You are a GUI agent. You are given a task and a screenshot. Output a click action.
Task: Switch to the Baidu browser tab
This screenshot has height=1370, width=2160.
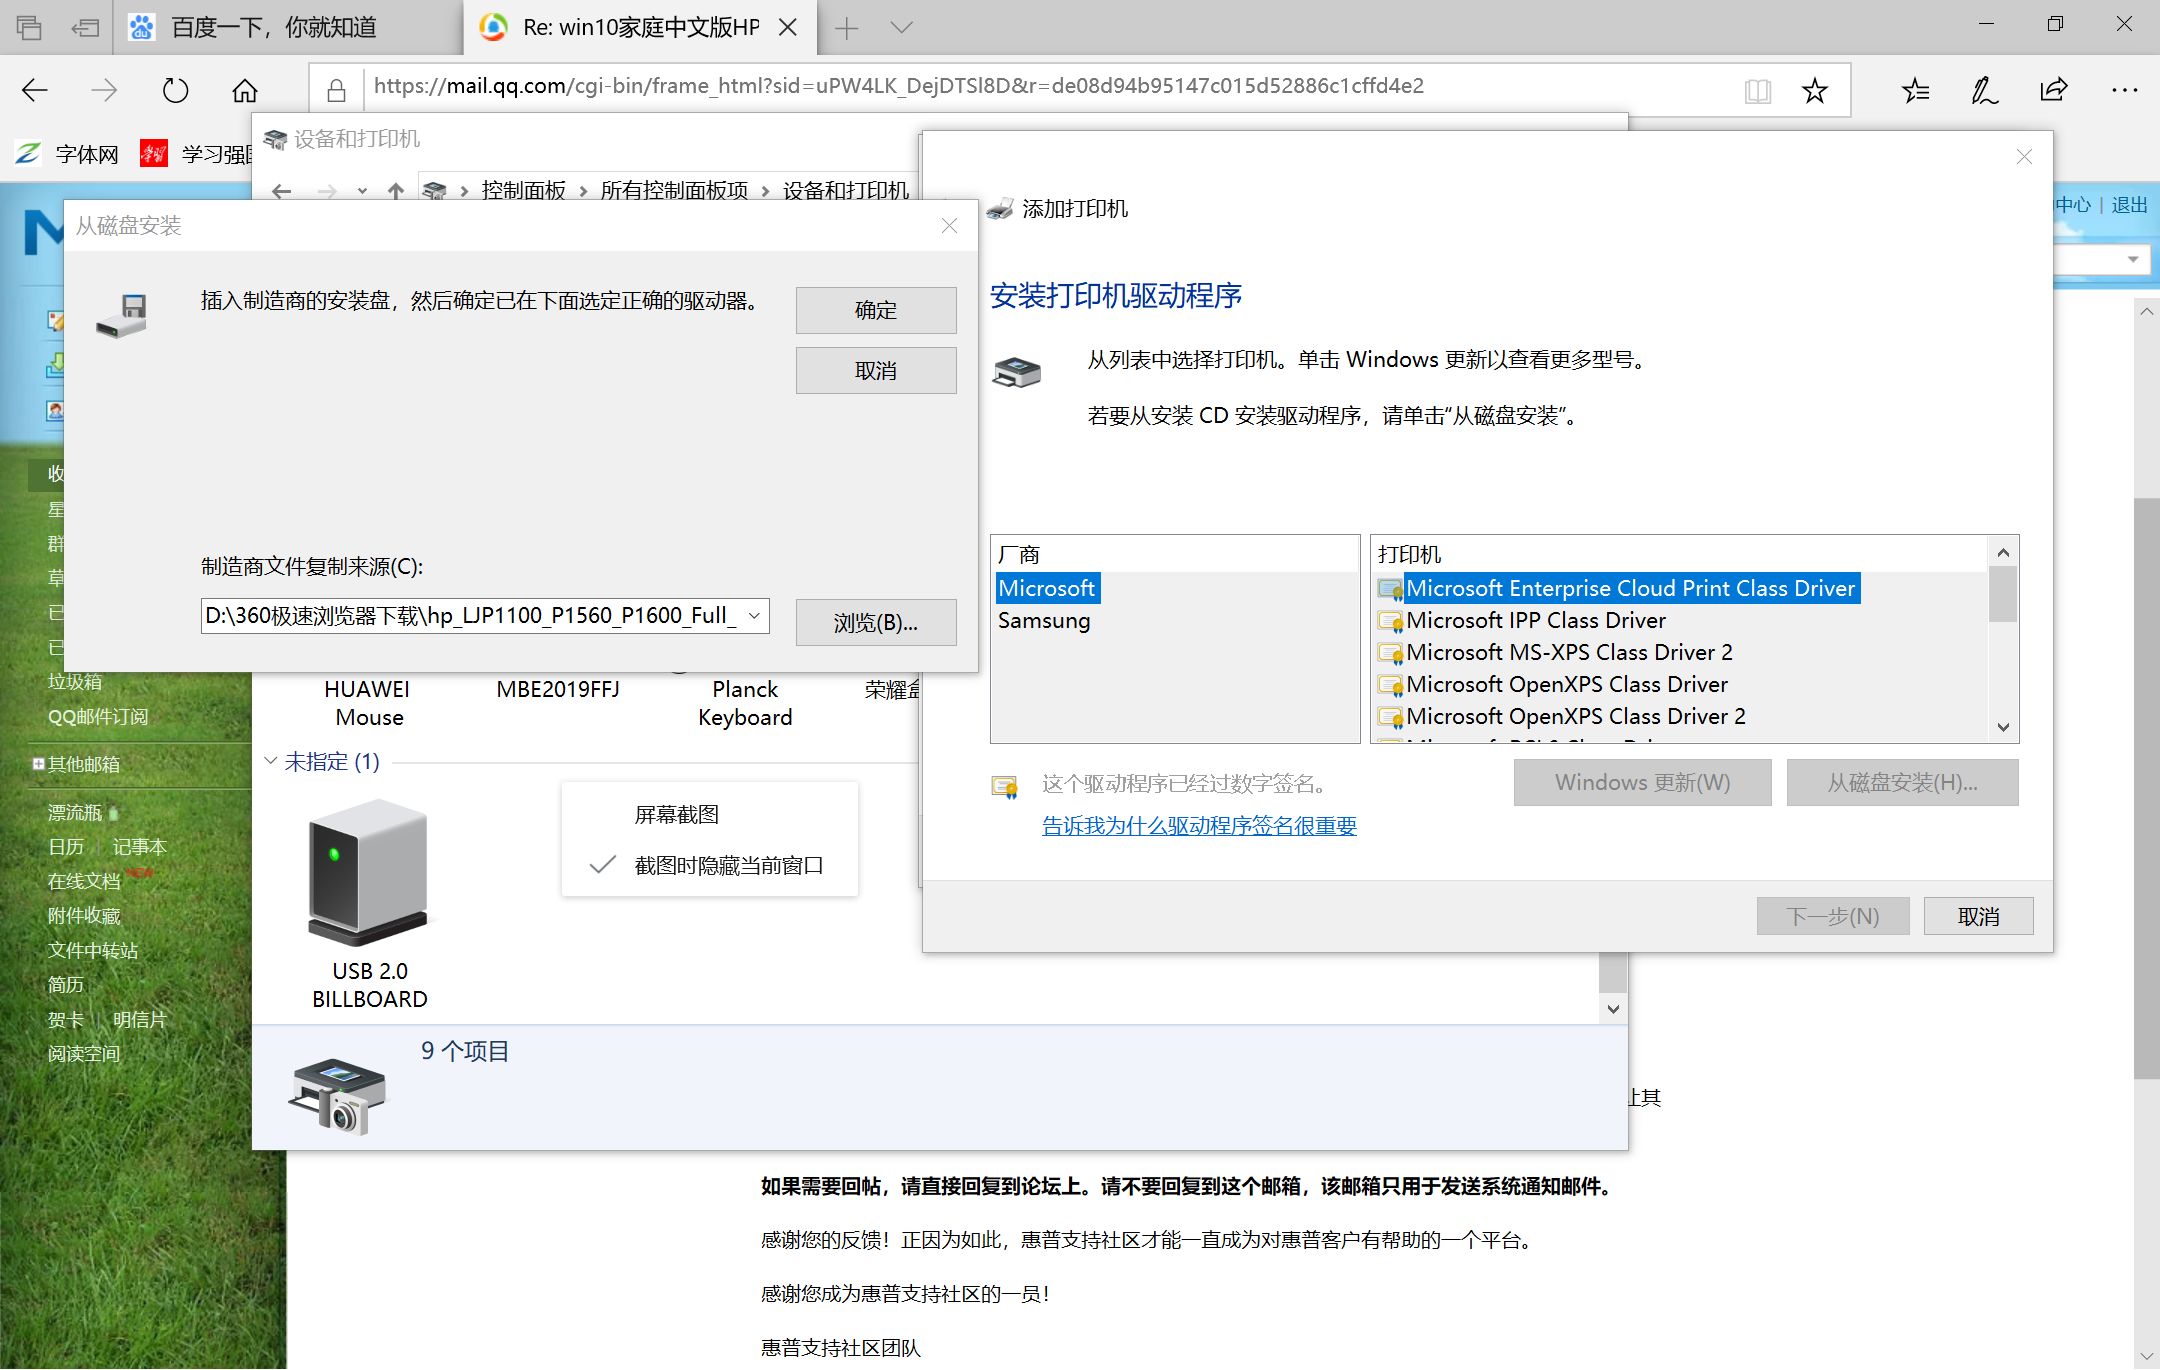273,28
